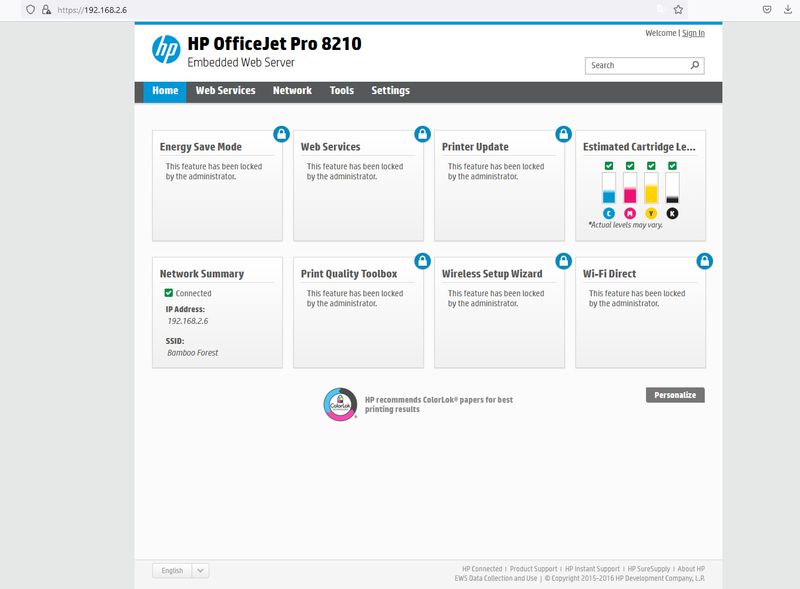Click the magenta M cartridge icon
This screenshot has height=589, width=800.
point(630,213)
